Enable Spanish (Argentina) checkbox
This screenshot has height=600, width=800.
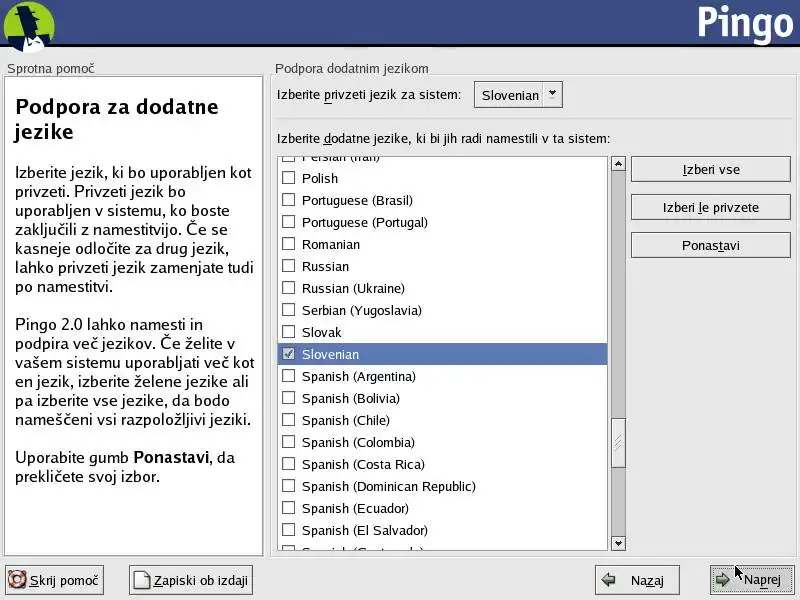click(x=288, y=376)
